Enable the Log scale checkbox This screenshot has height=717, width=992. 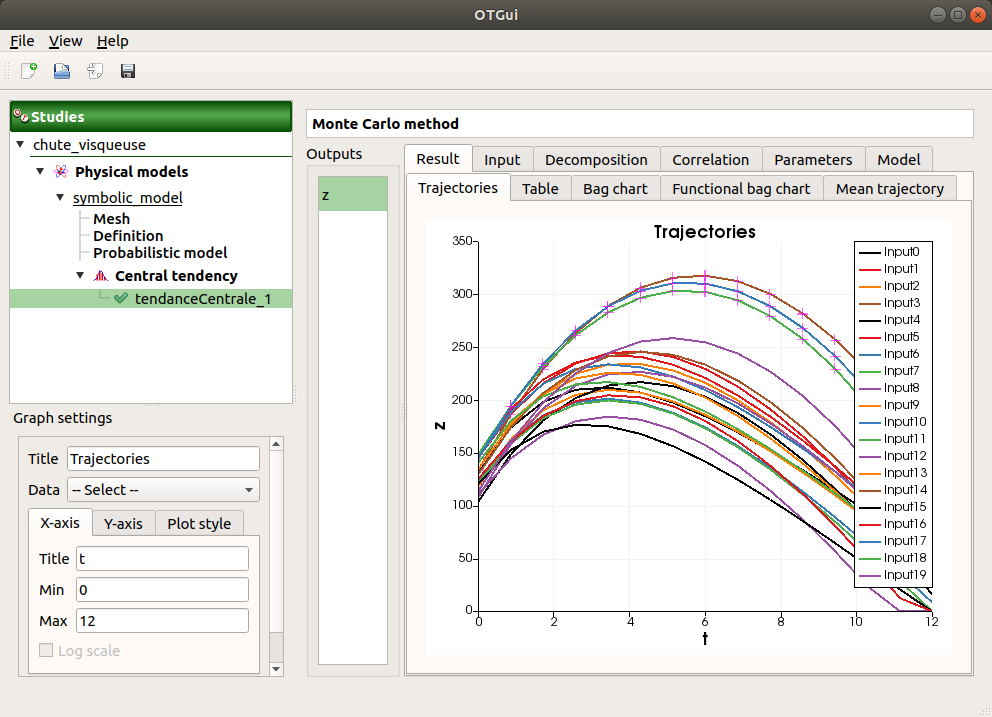[x=45, y=650]
